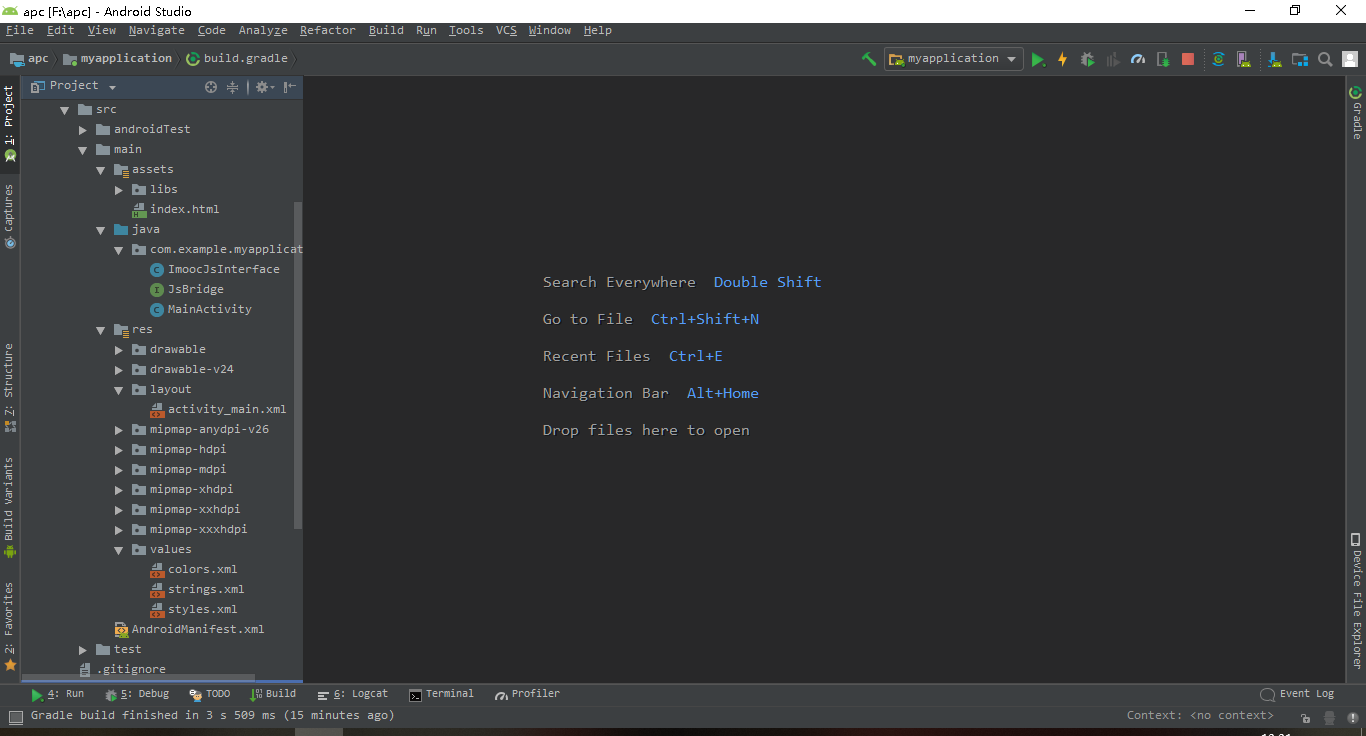Screen dimensions: 1366x736
Task: Run the app with the green Run icon
Action: 1038,59
